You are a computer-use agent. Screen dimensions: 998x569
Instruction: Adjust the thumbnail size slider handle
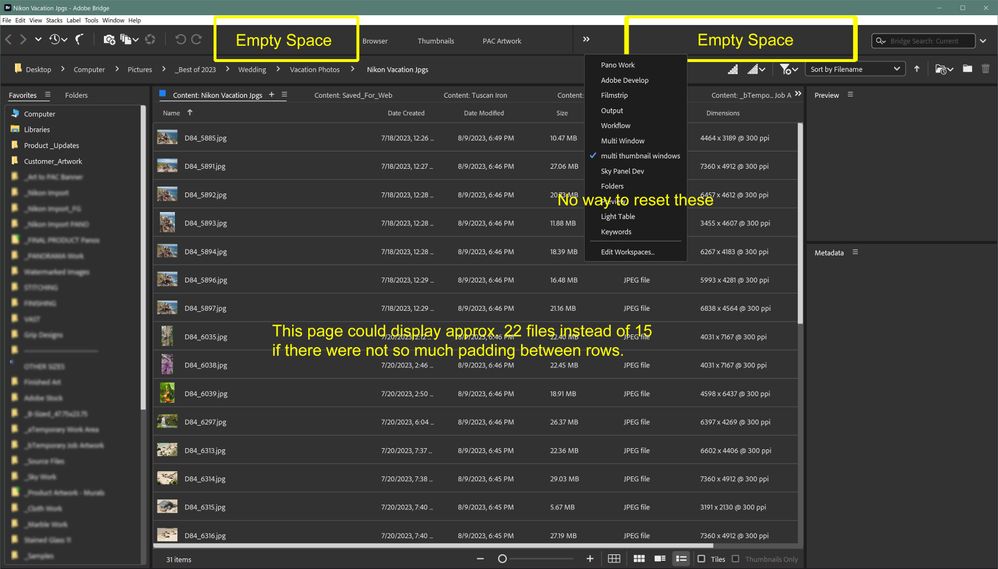pos(502,559)
